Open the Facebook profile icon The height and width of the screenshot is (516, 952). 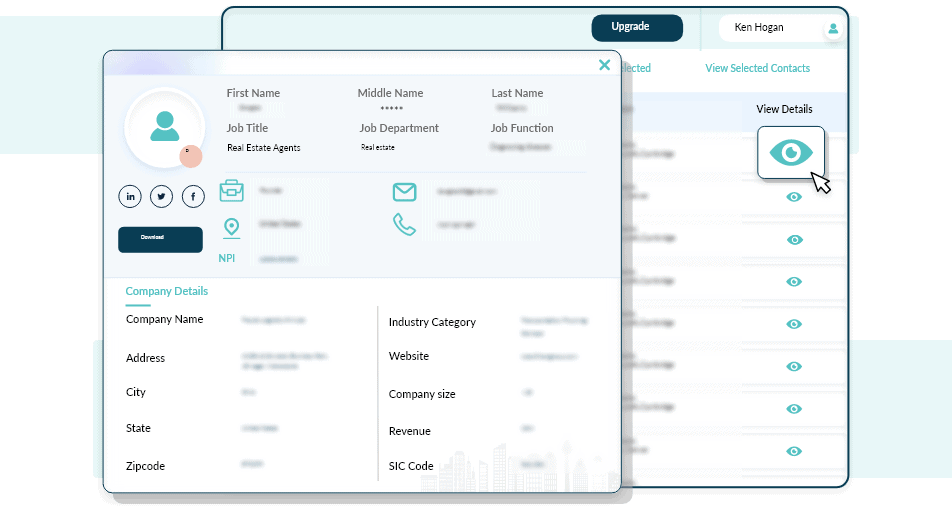click(x=193, y=197)
